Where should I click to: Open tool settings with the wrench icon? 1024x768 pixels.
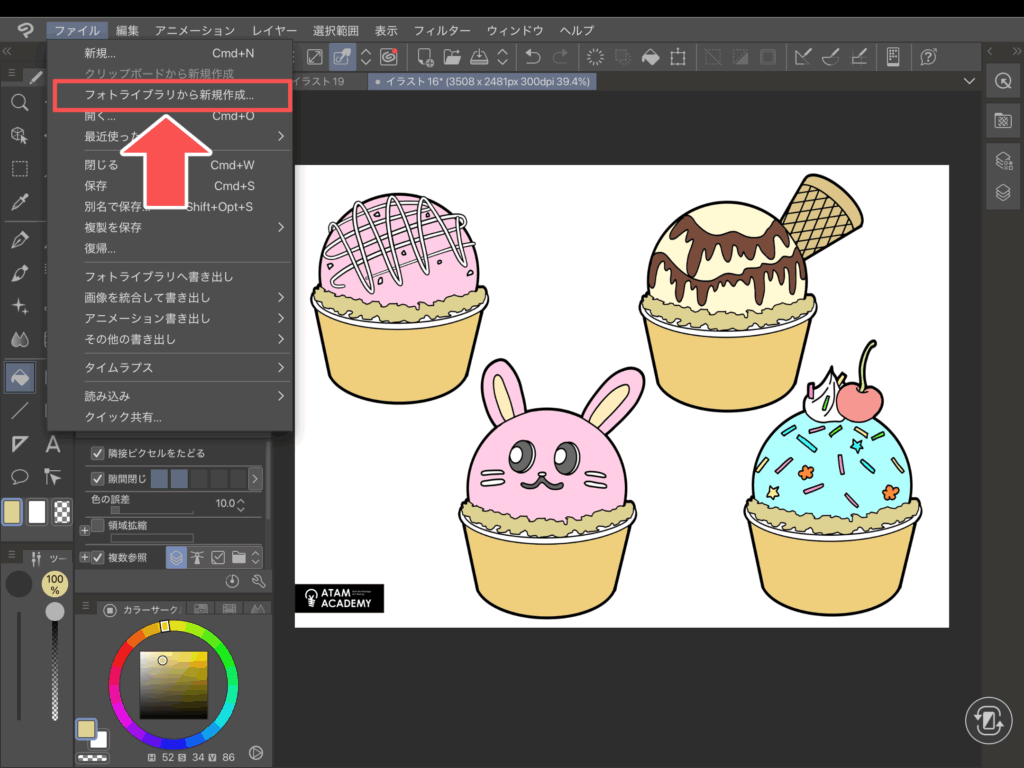[x=258, y=581]
